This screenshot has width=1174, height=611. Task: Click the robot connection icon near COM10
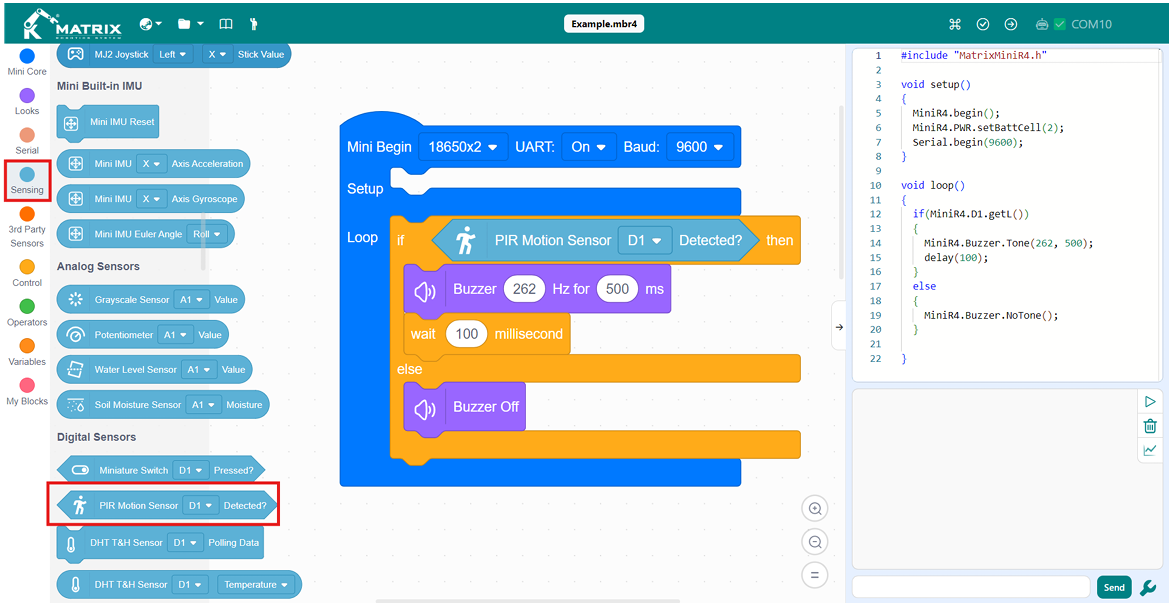point(1041,24)
